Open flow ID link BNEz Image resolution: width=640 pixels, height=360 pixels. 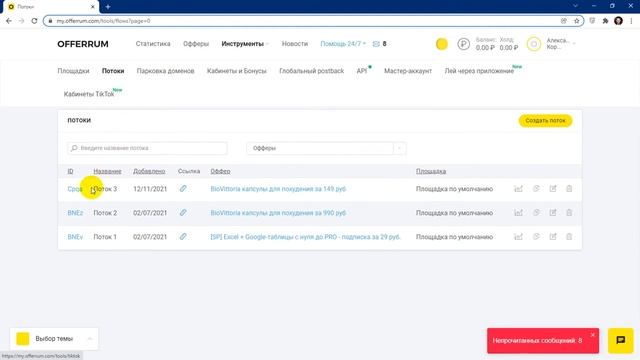[x=75, y=213]
